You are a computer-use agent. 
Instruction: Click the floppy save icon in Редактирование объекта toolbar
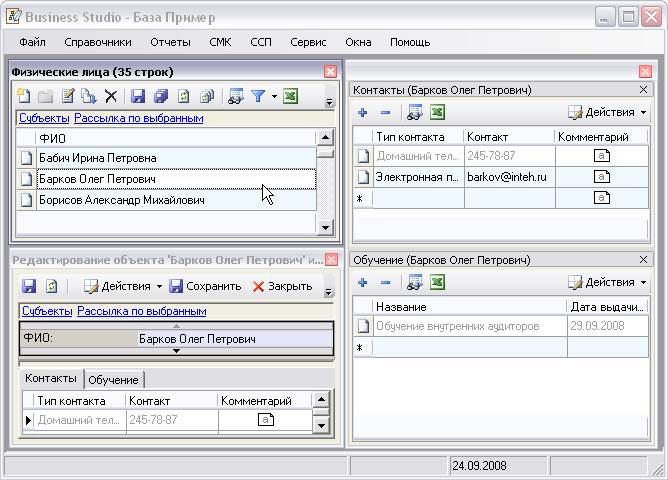[29, 286]
